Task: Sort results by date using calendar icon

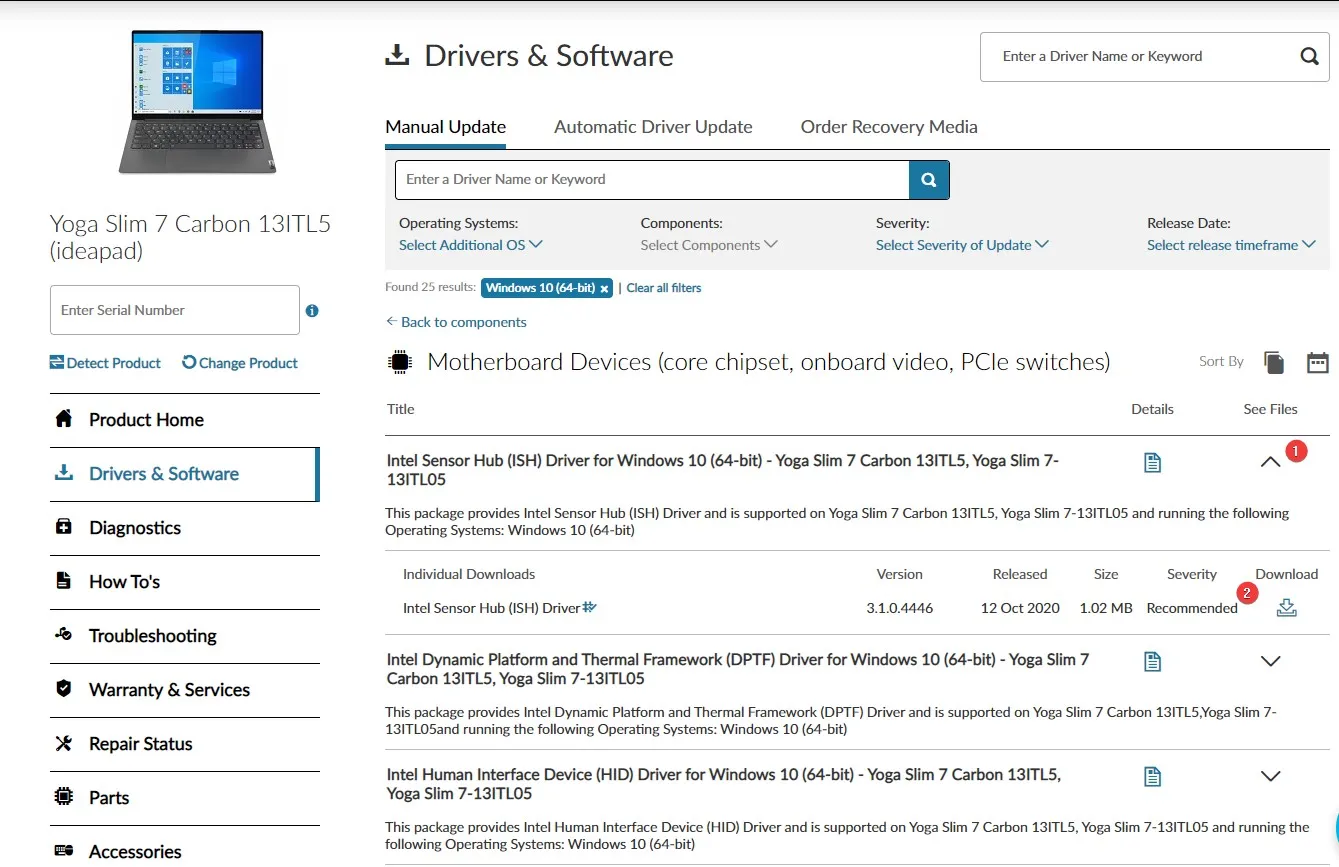Action: tap(1318, 362)
